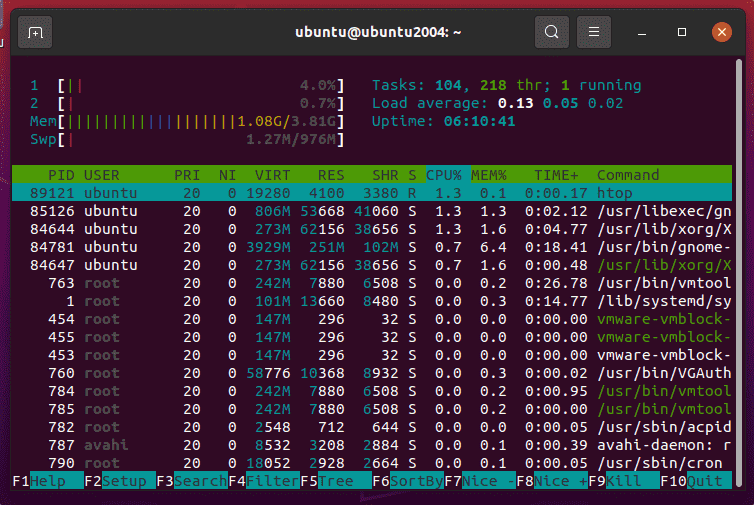Viewport: 754px width, 505px height.
Task: Activate F4 Filter in htop
Action: [273, 480]
